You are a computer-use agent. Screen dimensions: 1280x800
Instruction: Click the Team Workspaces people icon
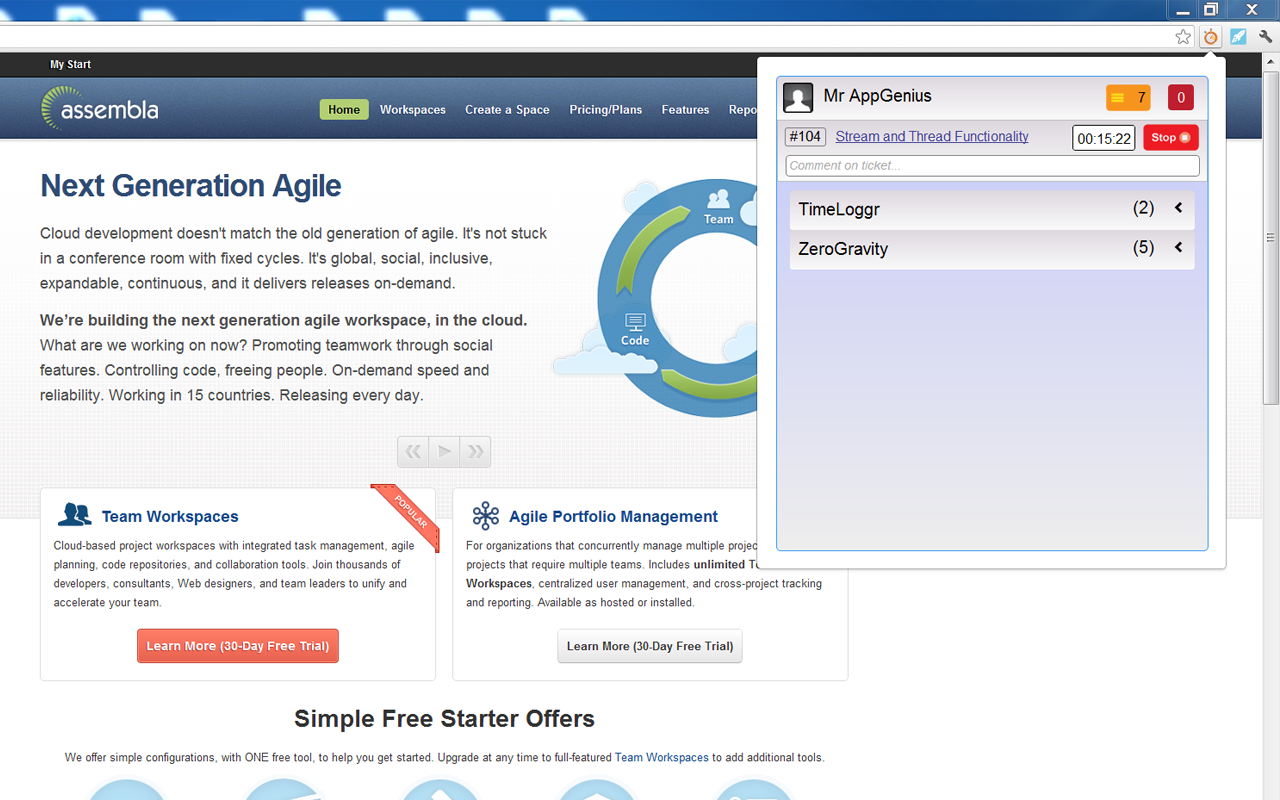[x=75, y=515]
